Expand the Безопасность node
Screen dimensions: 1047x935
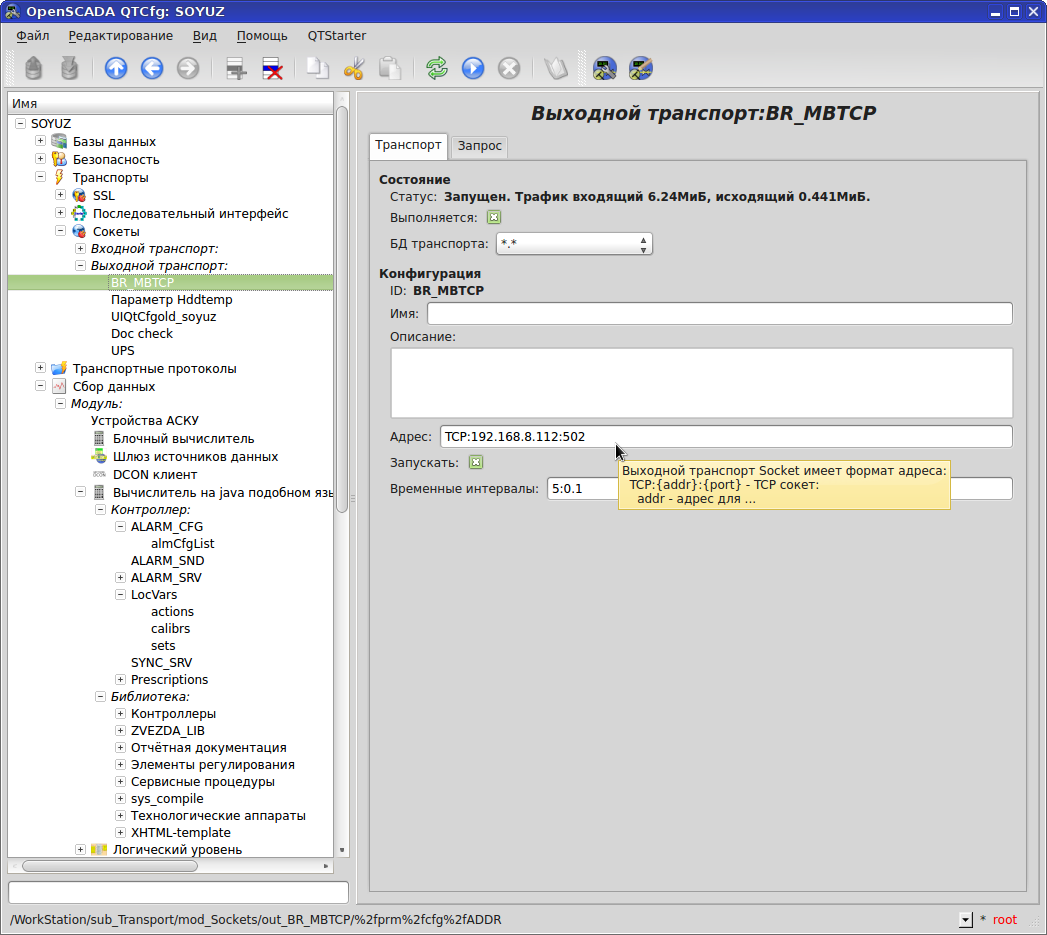(40, 159)
